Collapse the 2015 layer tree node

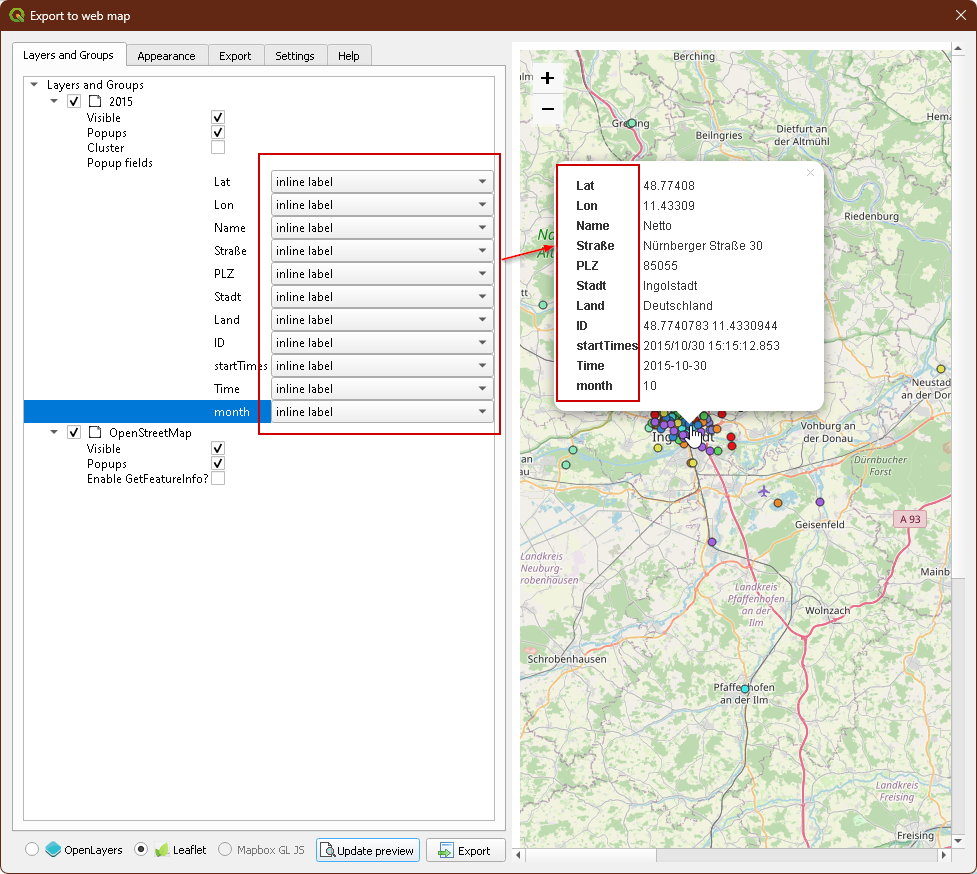click(x=55, y=101)
